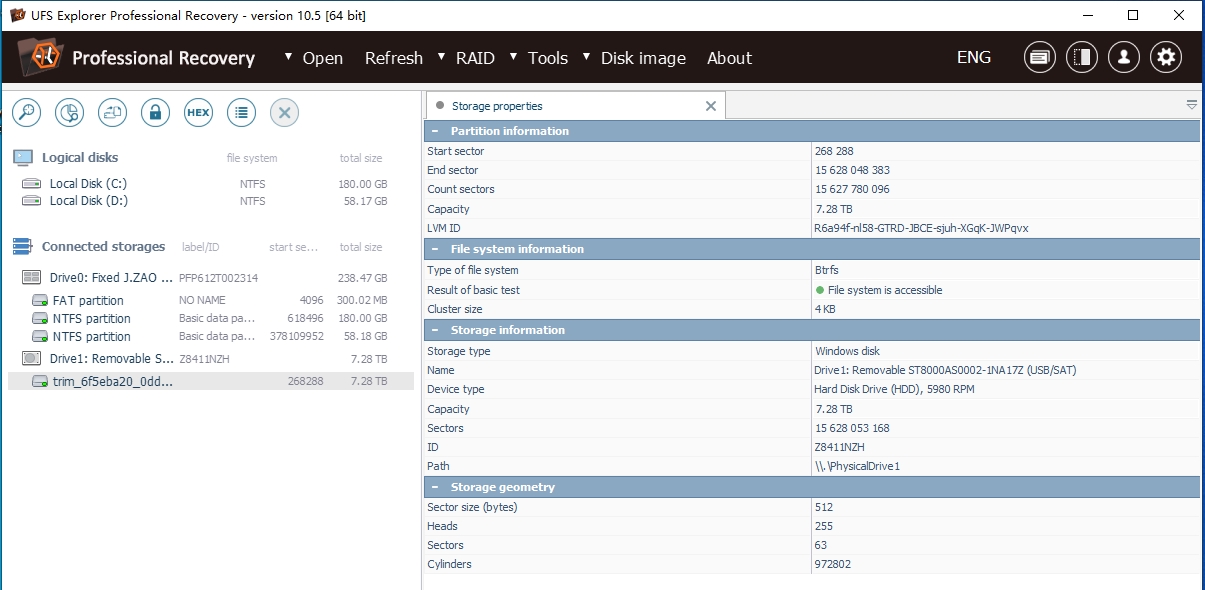Click the path value \\.\PhysicalDrive1

[x=857, y=466]
